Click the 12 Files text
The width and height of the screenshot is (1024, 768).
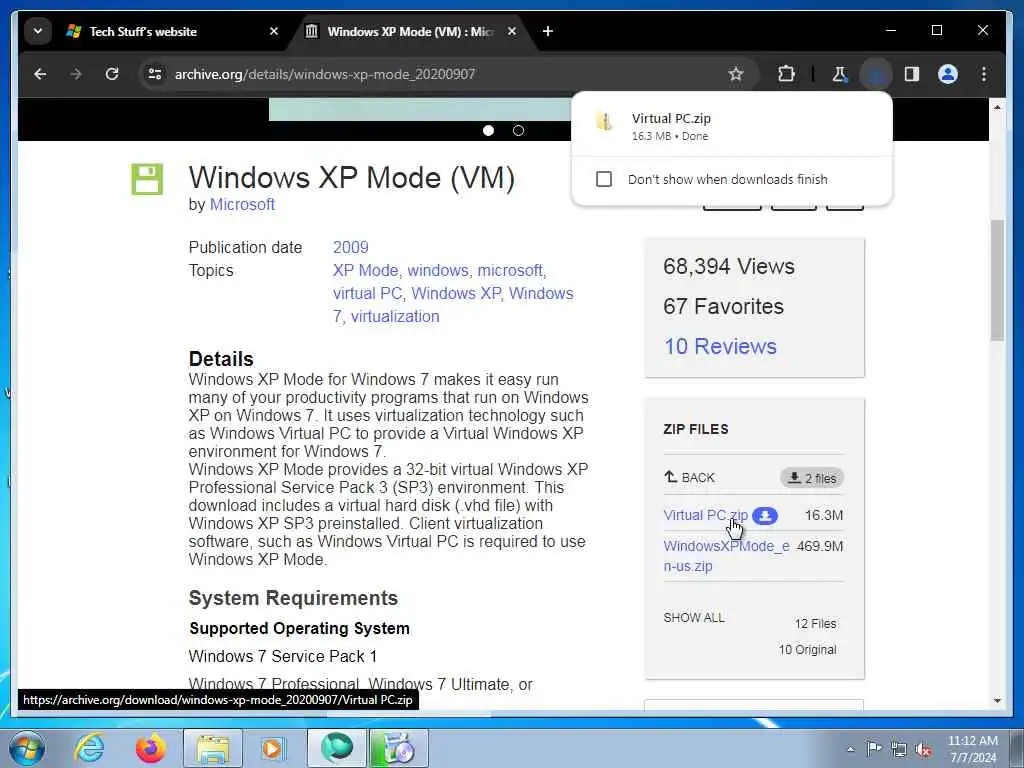(x=816, y=624)
